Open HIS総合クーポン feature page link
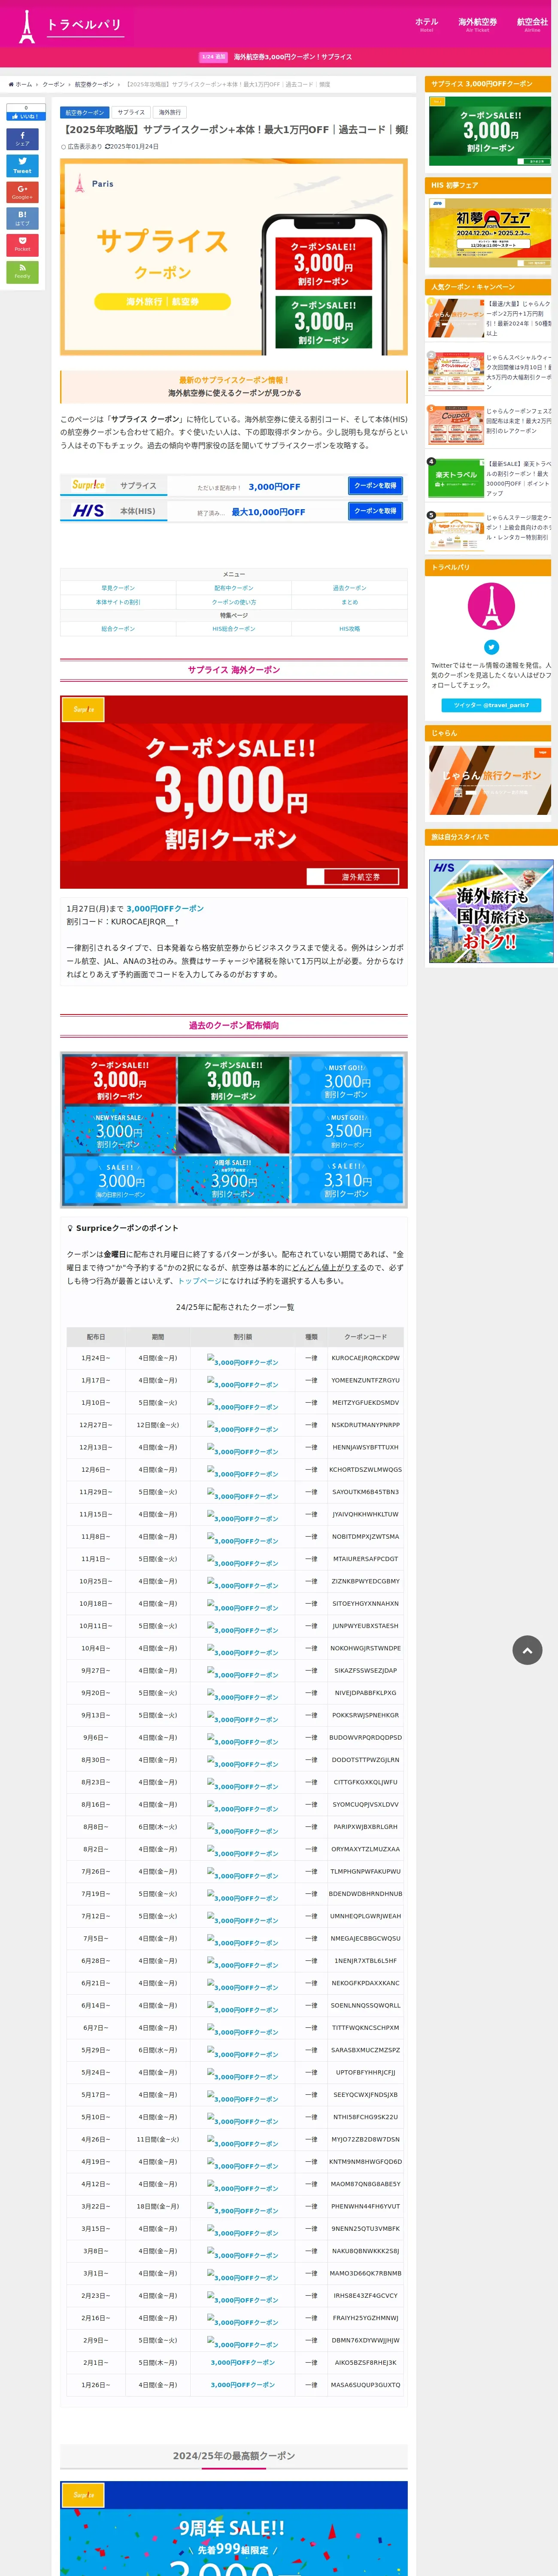Image resolution: width=558 pixels, height=2576 pixels. click(234, 629)
